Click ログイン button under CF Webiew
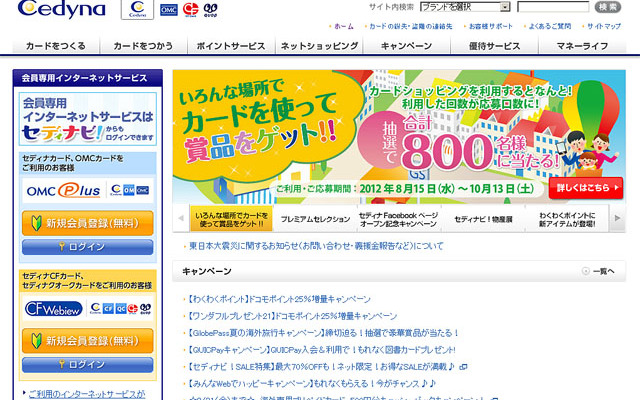640x400 pixels. [88, 364]
